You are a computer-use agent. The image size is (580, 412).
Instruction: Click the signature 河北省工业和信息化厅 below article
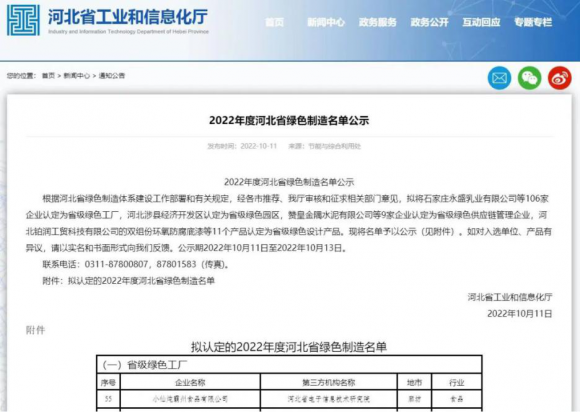(x=510, y=297)
